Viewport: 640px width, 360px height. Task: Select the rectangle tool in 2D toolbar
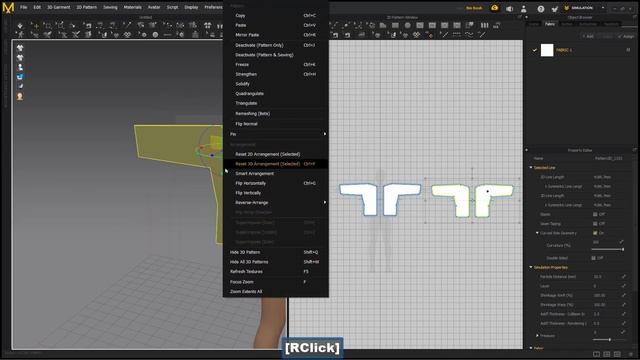395,25
